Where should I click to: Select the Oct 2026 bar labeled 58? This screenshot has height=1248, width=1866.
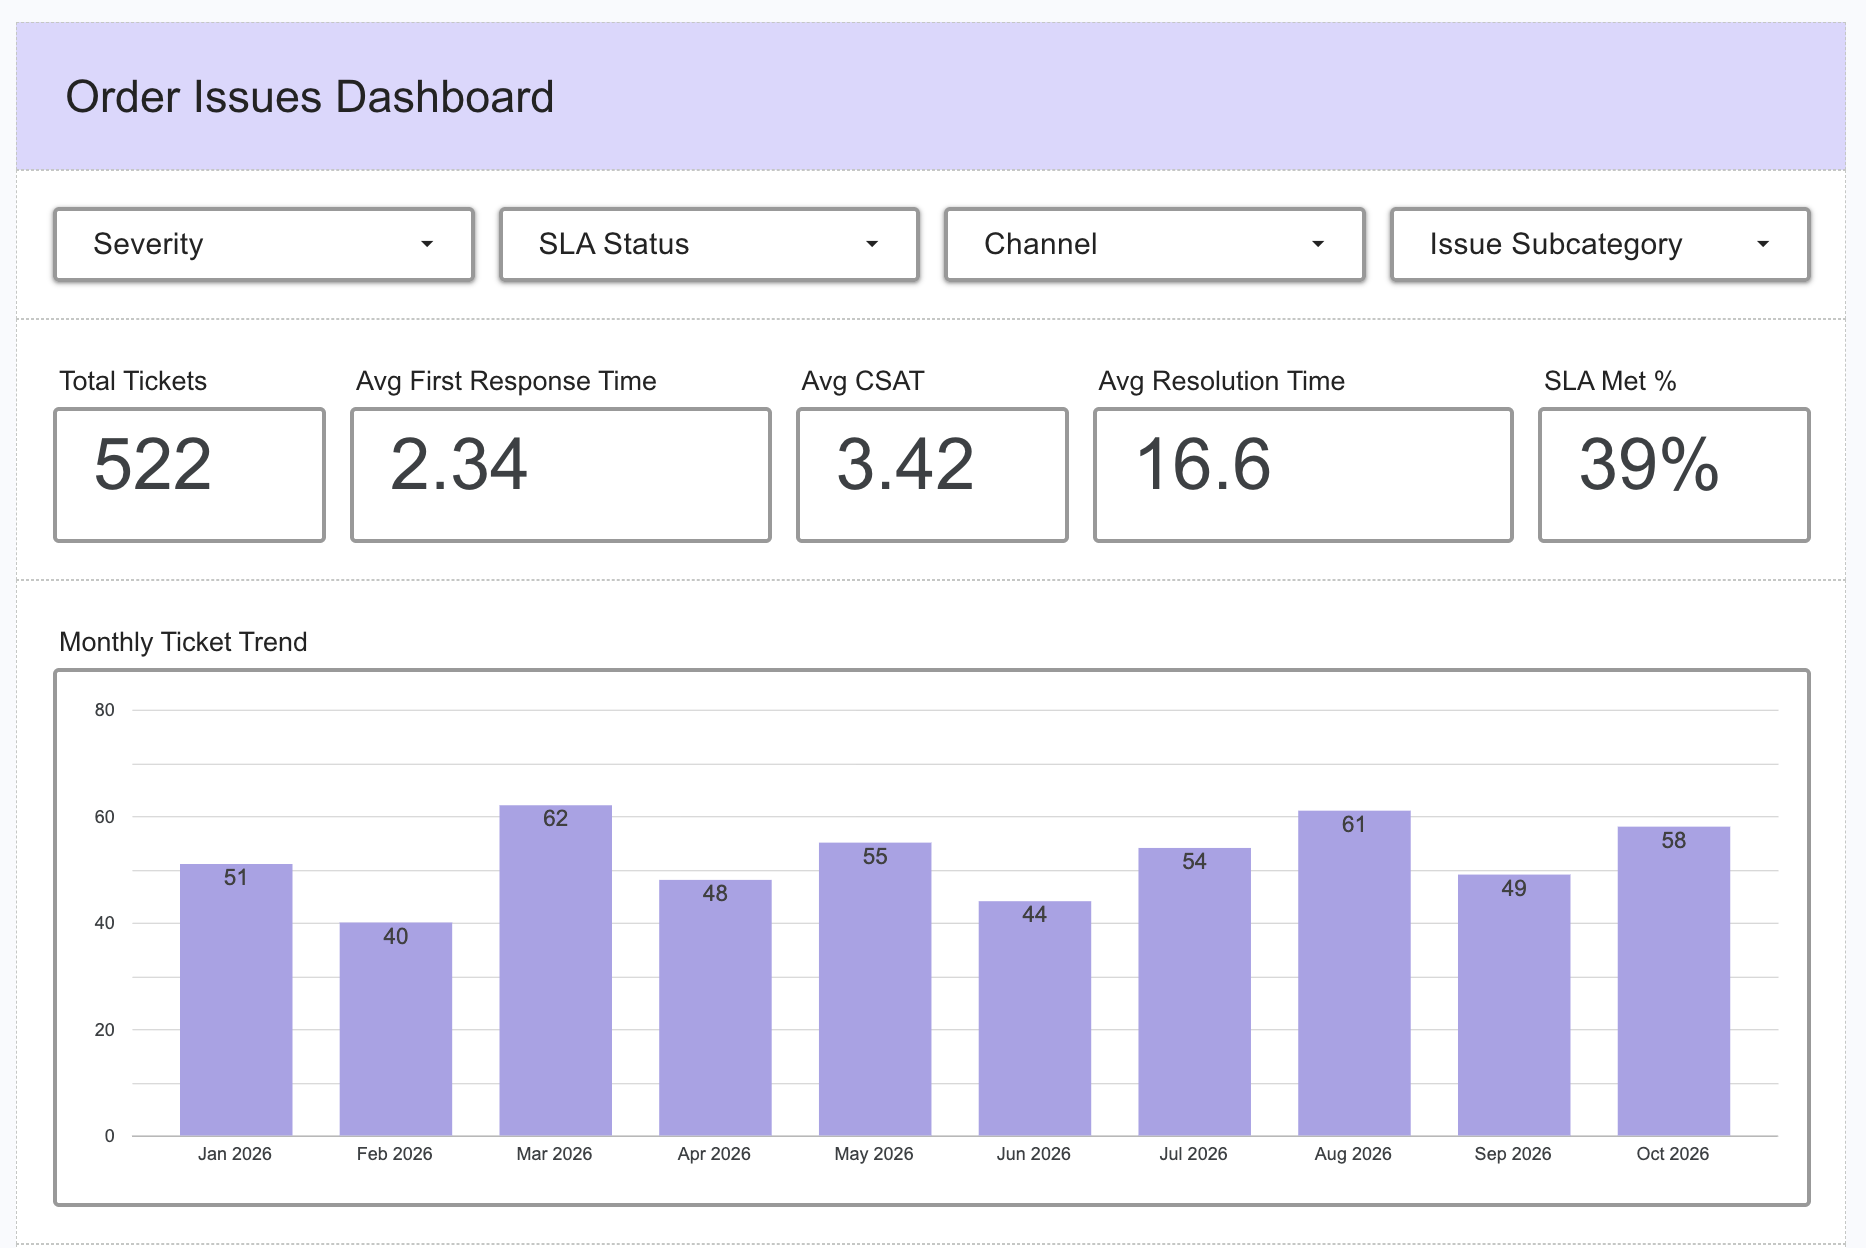coord(1674,981)
